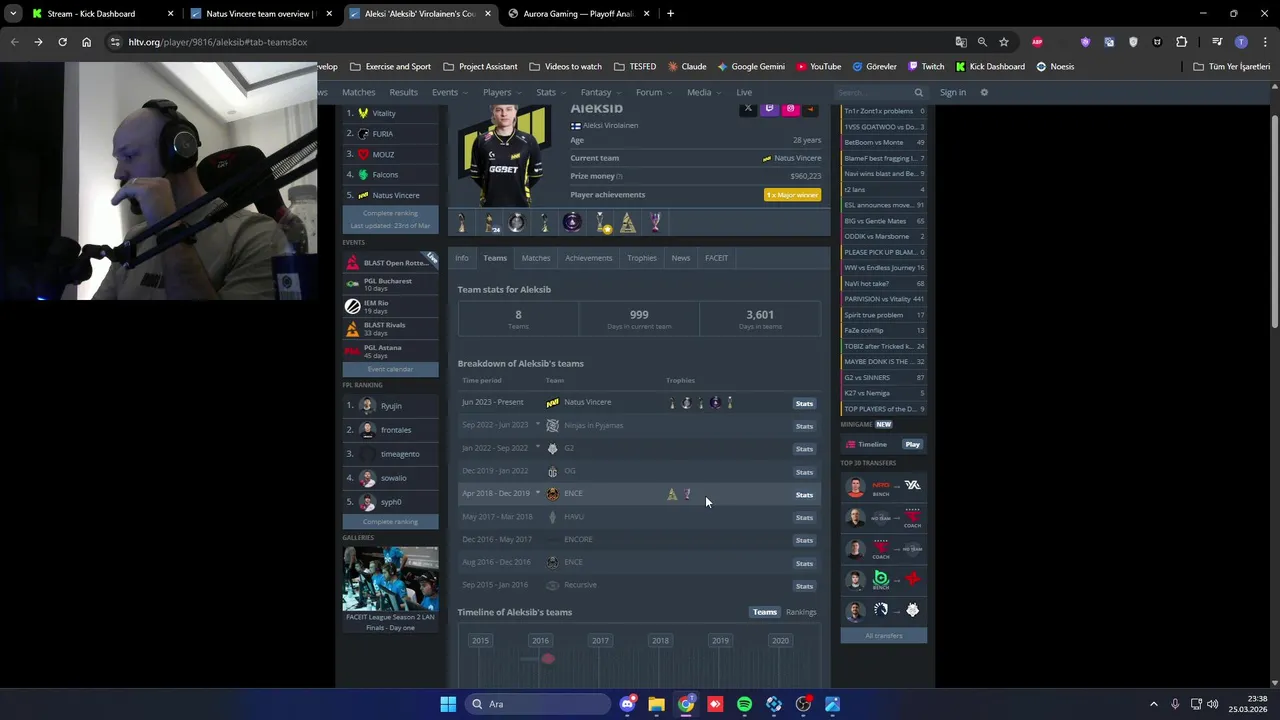Viewport: 1280px width, 720px height.
Task: Open the Event calendar button
Action: point(390,369)
